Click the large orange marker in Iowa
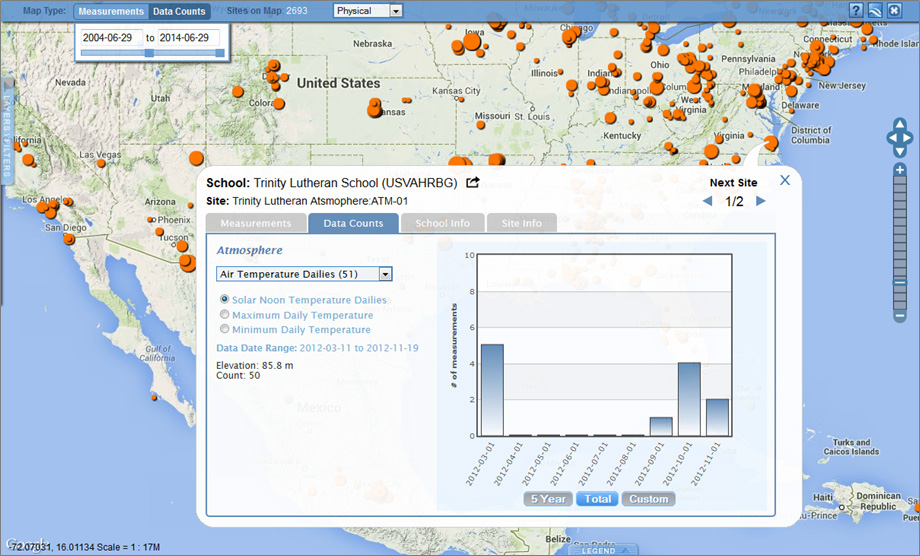 [472, 42]
